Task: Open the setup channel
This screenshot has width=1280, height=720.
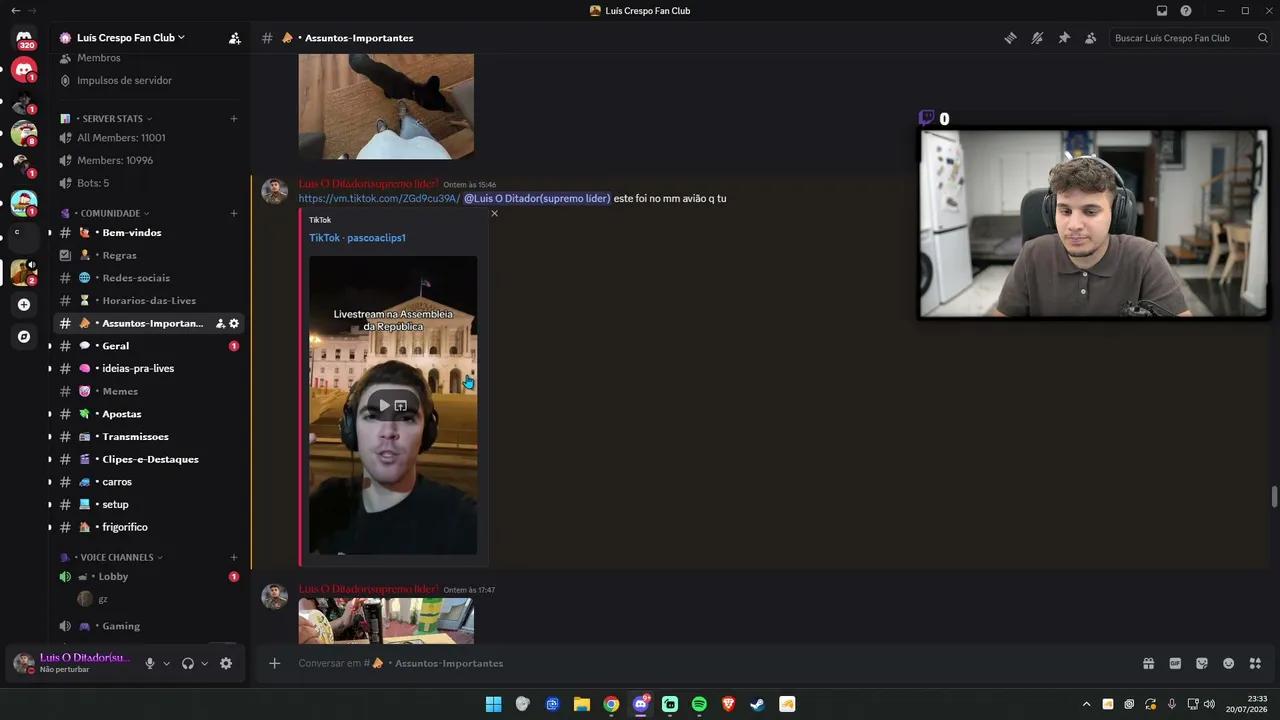Action: click(x=148, y=505)
